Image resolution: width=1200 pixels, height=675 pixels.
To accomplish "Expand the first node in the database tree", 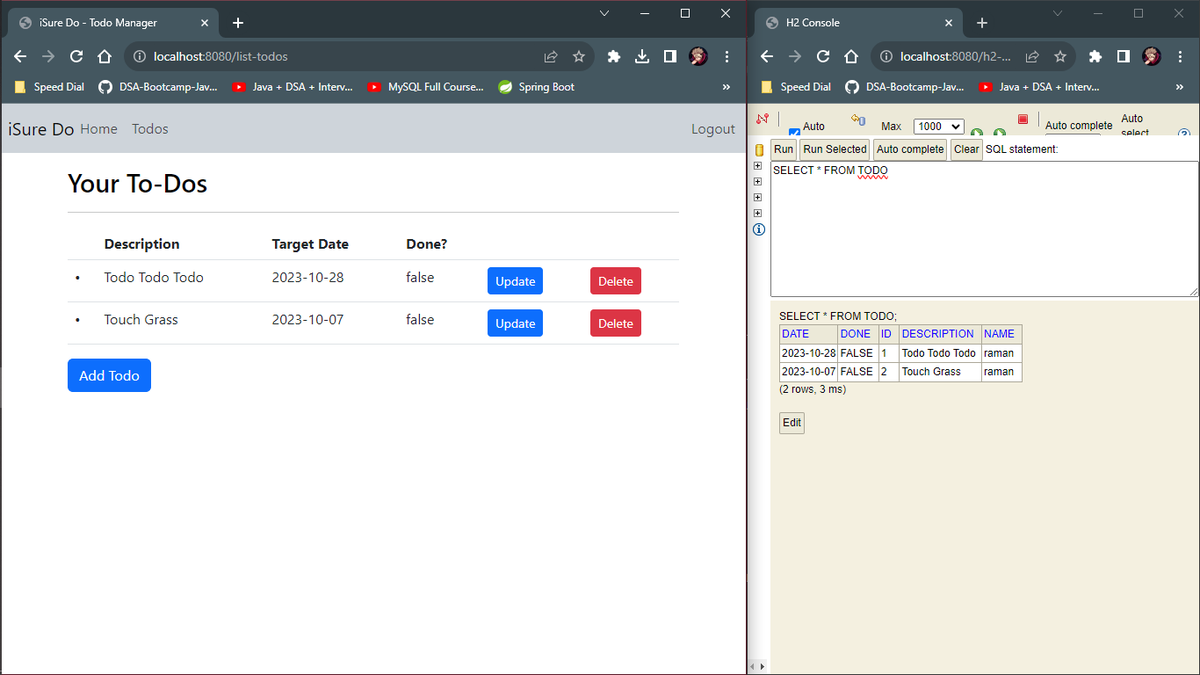I will [757, 165].
